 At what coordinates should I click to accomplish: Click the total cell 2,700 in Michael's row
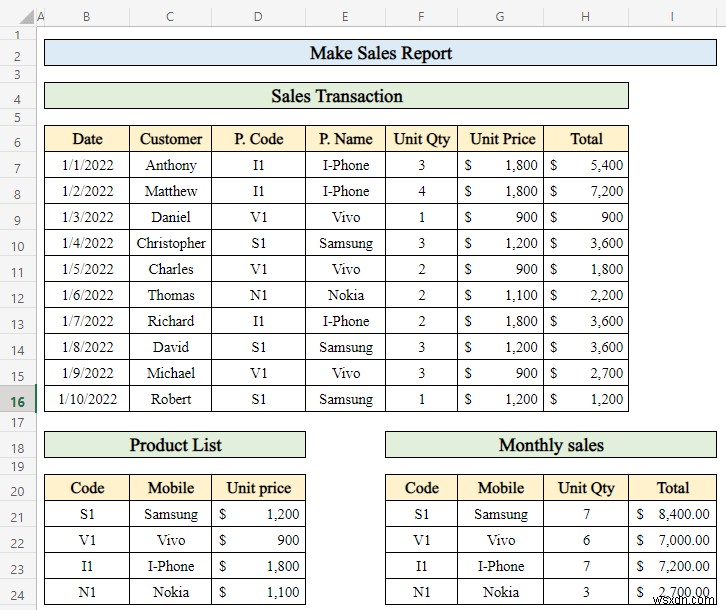[x=586, y=372]
